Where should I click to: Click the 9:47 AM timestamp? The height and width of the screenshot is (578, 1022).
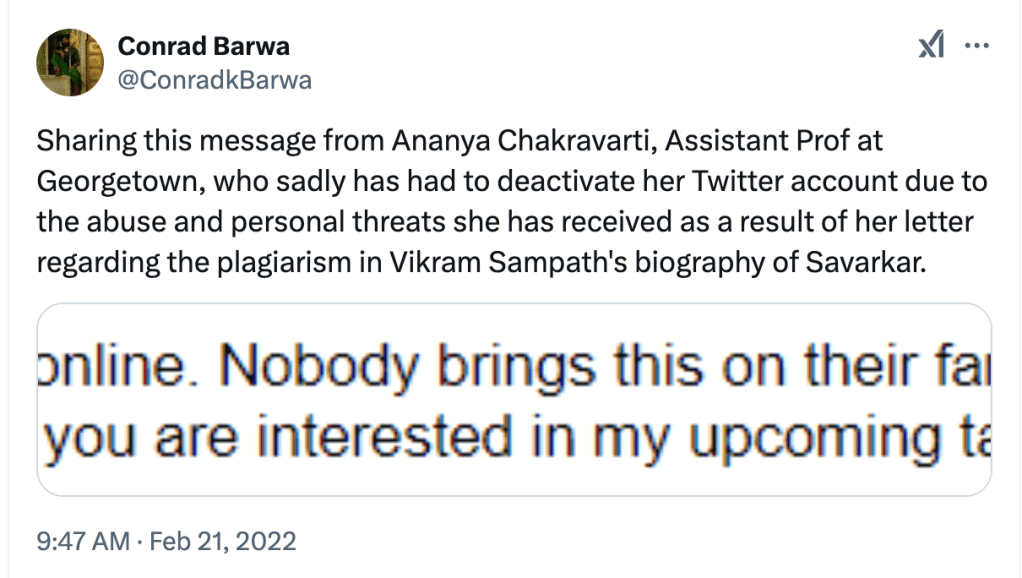pos(83,541)
